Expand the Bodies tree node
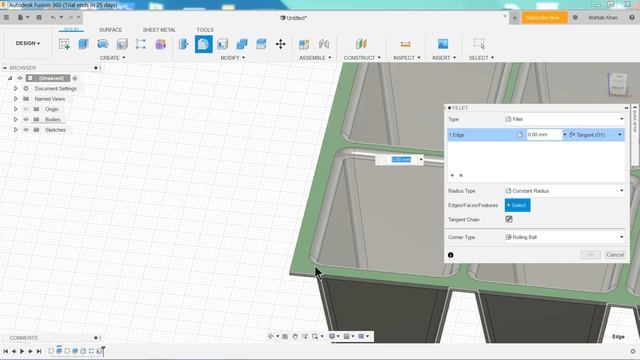640x360 pixels. tap(16, 120)
